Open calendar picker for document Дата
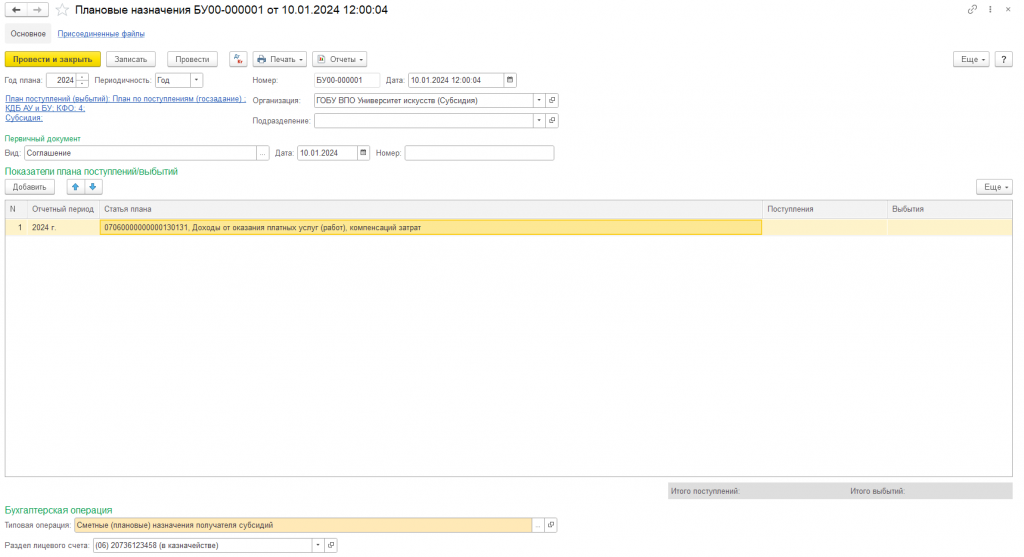1024x557 pixels. (510, 80)
